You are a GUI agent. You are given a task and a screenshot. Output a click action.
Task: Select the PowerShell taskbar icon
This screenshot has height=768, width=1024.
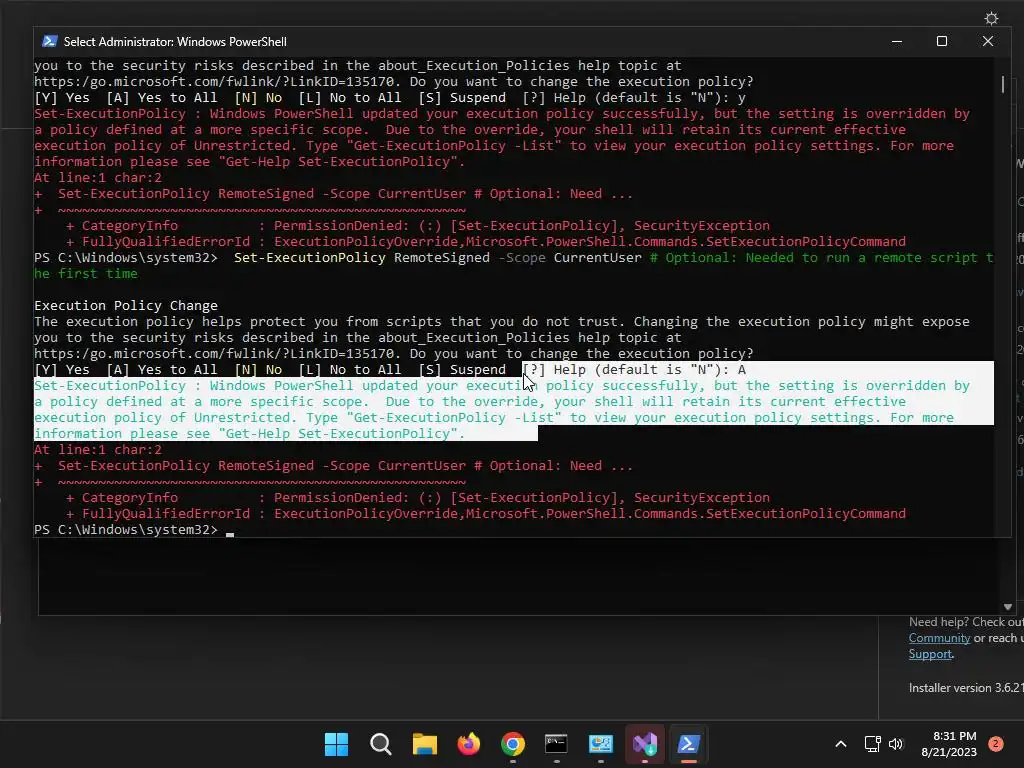(688, 744)
